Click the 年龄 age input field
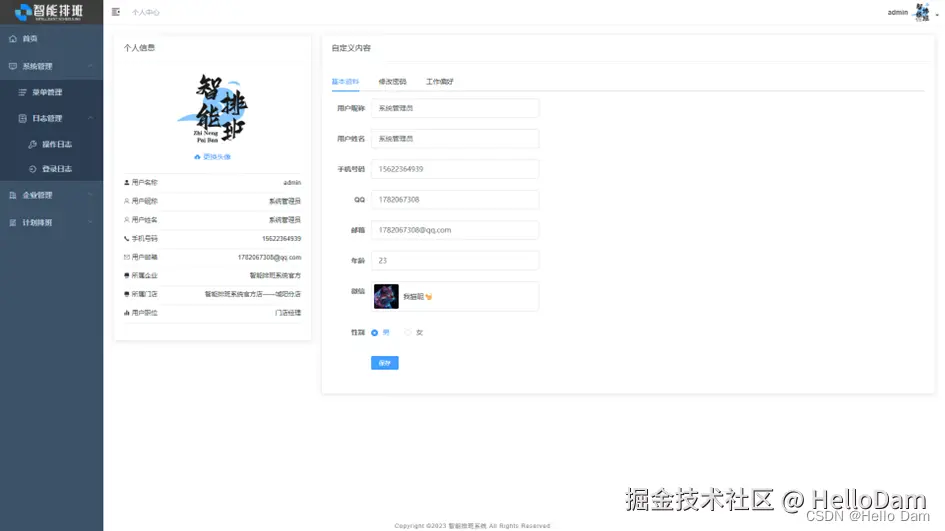This screenshot has height=531, width=945. coord(455,260)
